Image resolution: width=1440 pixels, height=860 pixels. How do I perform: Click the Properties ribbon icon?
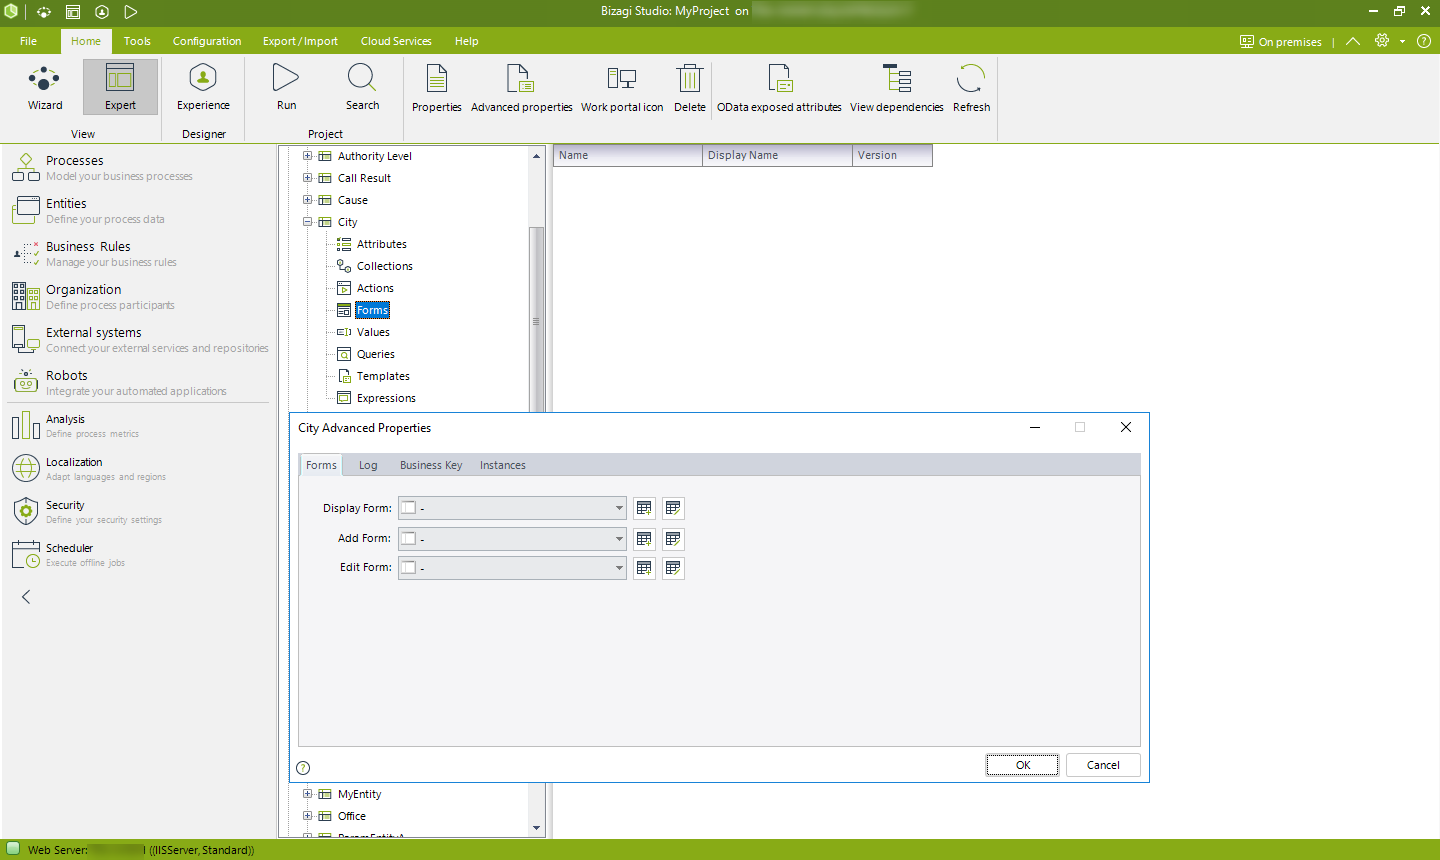437,88
